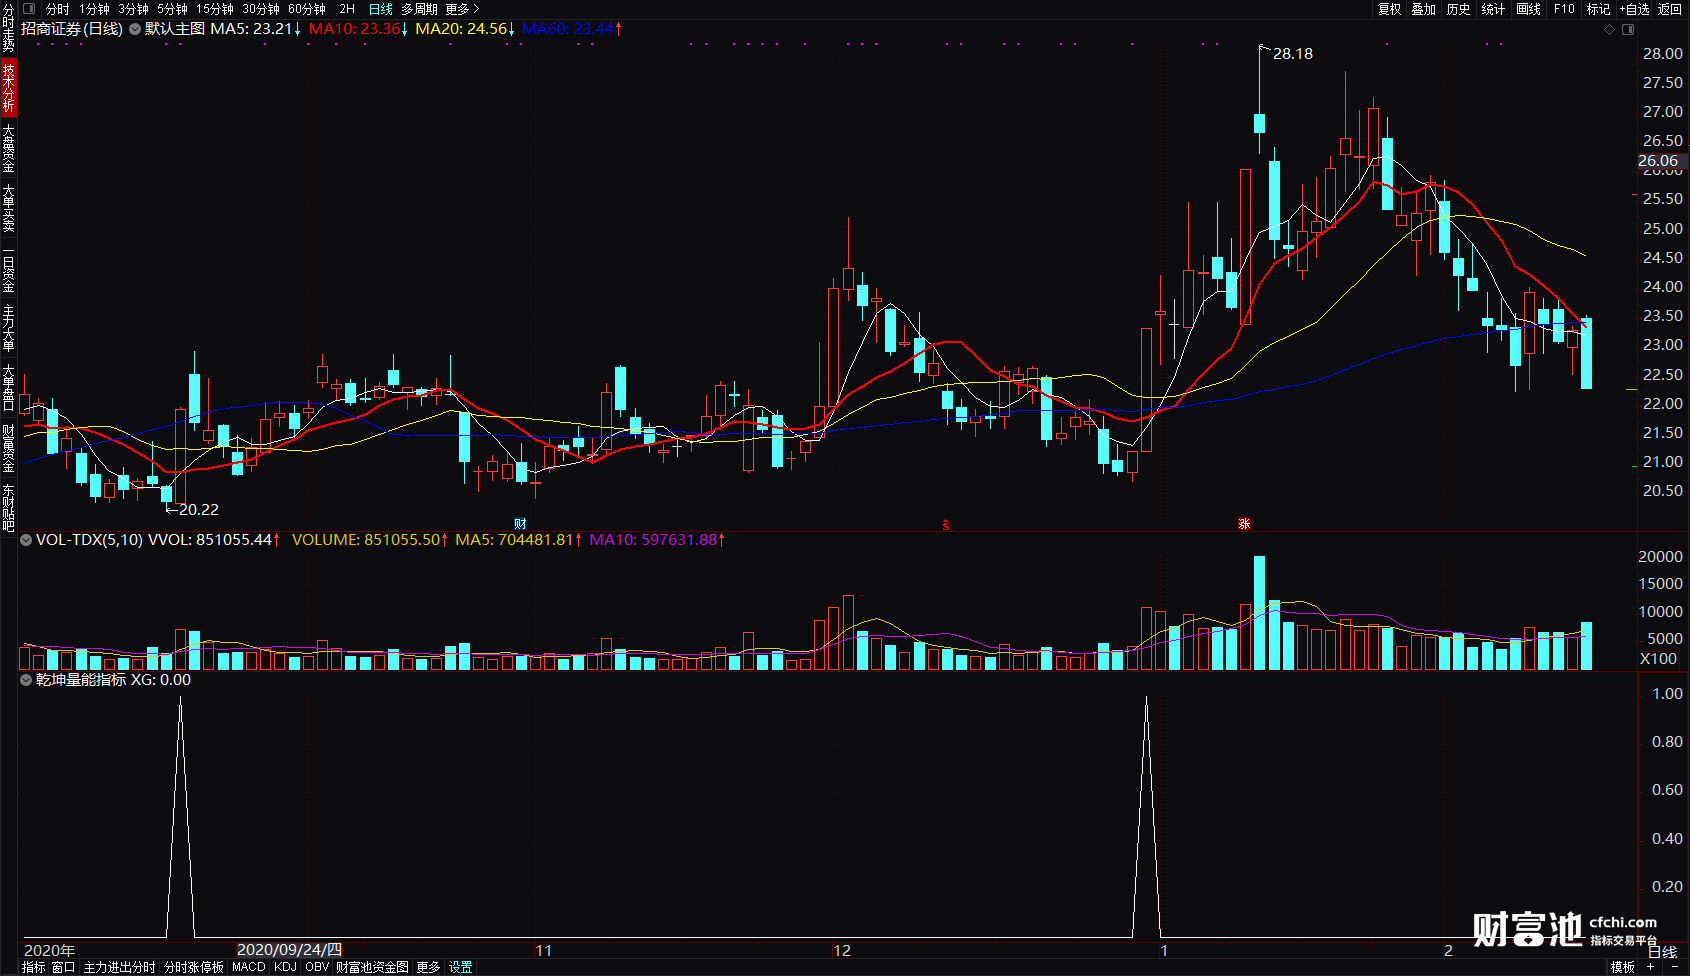Switch to the 5分钟 period
1690x976 pixels.
pos(172,9)
